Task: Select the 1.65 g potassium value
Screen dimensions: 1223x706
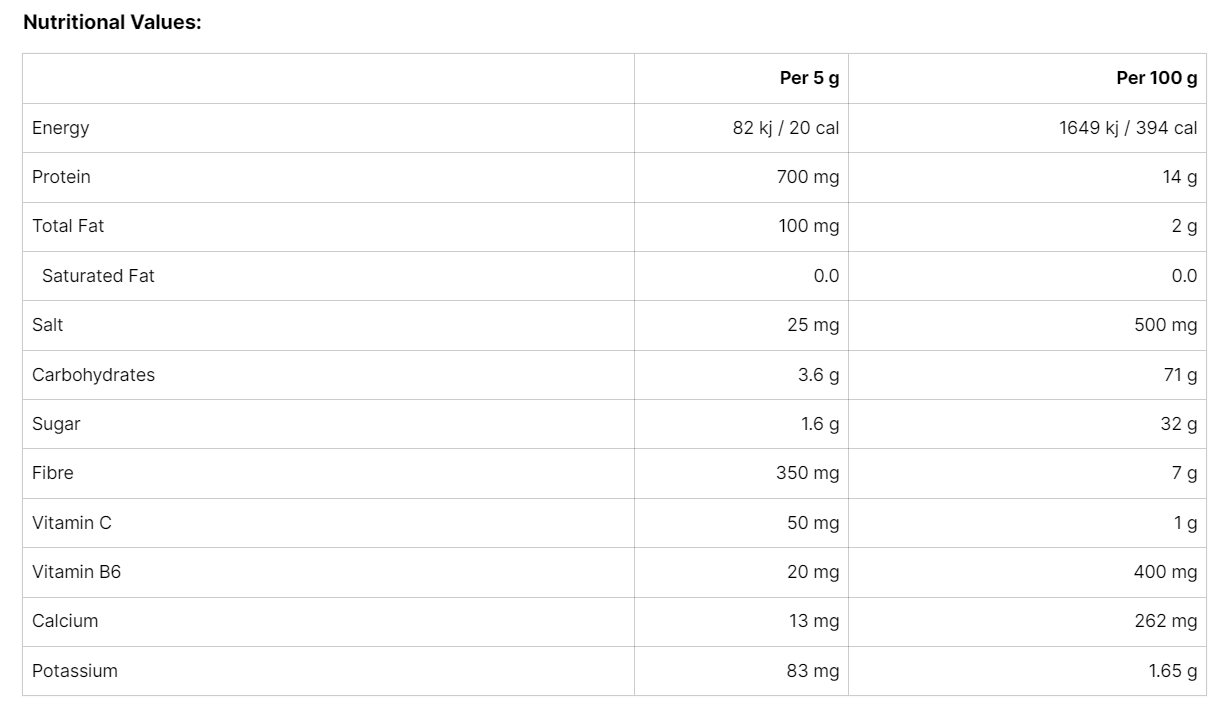Action: (x=1172, y=671)
